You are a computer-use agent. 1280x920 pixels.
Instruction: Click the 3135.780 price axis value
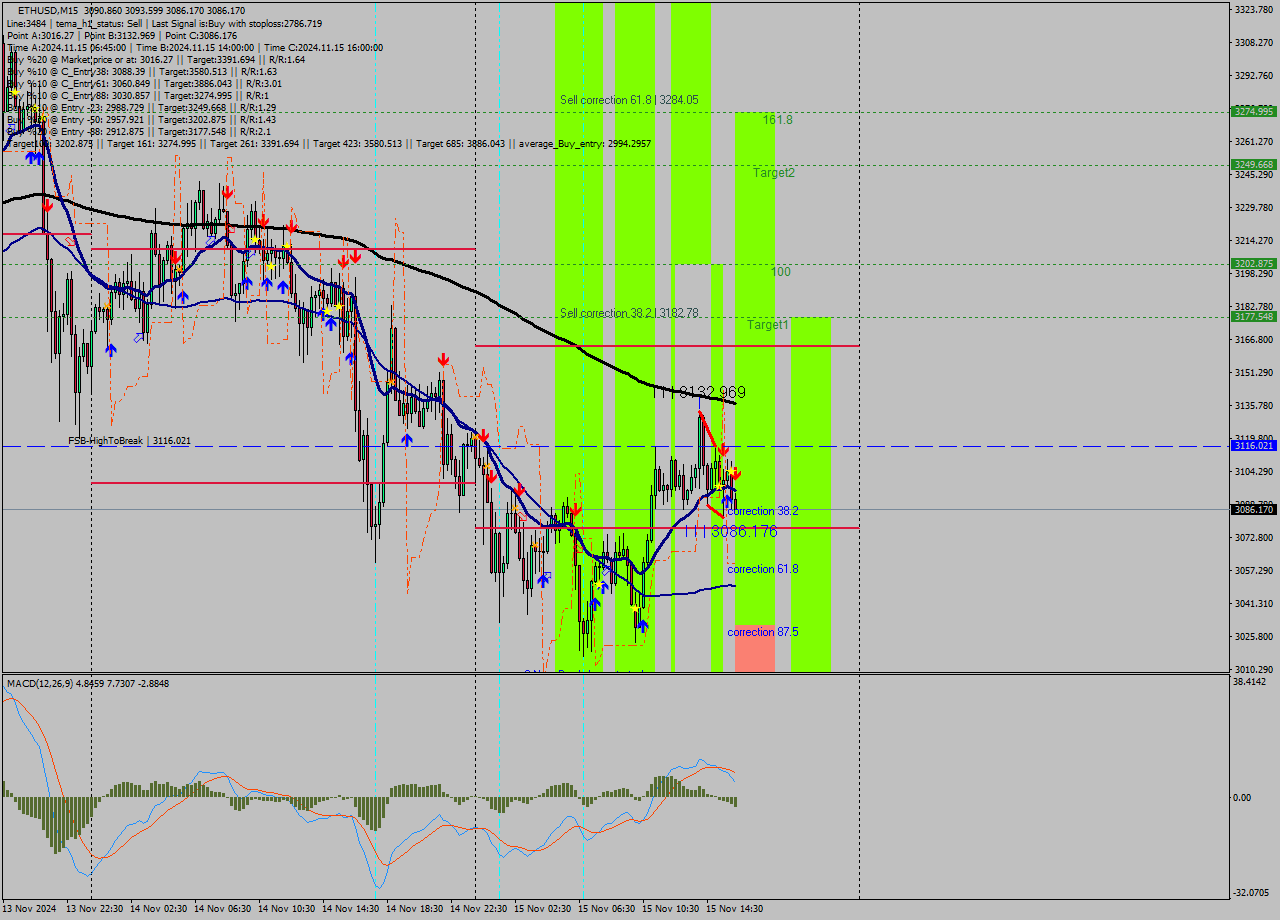1254,405
